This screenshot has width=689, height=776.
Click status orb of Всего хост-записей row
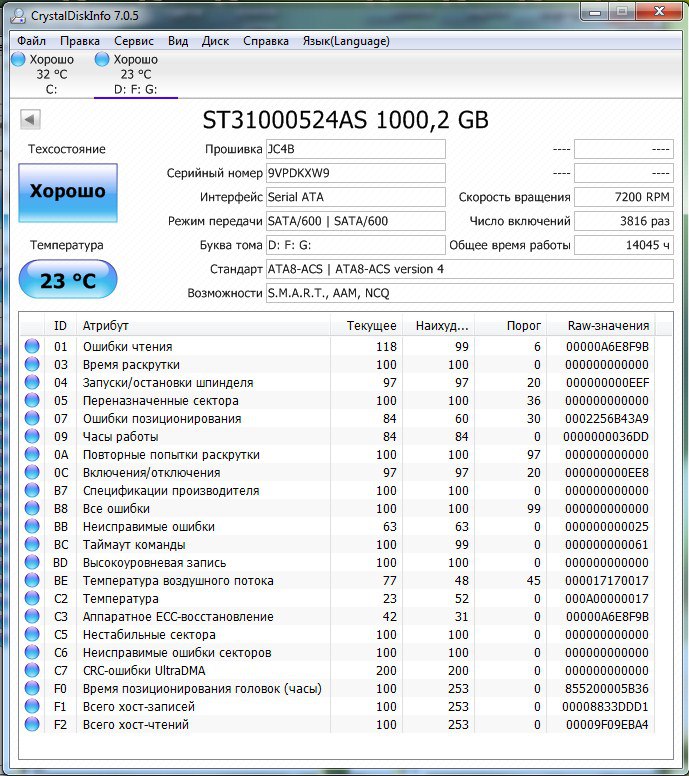point(32,706)
